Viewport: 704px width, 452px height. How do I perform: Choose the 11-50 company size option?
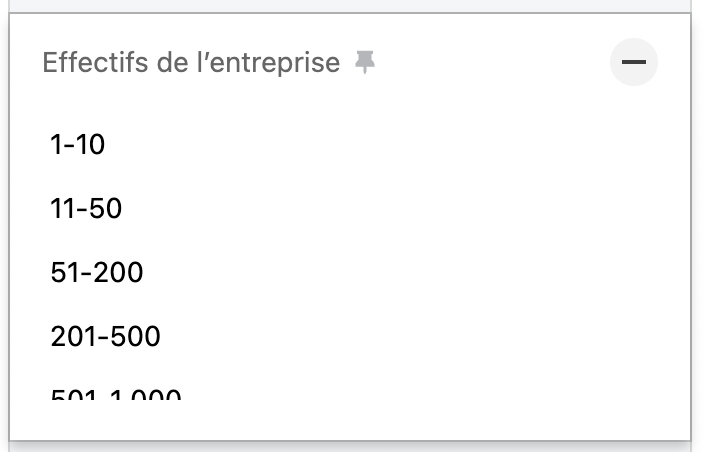tap(86, 208)
